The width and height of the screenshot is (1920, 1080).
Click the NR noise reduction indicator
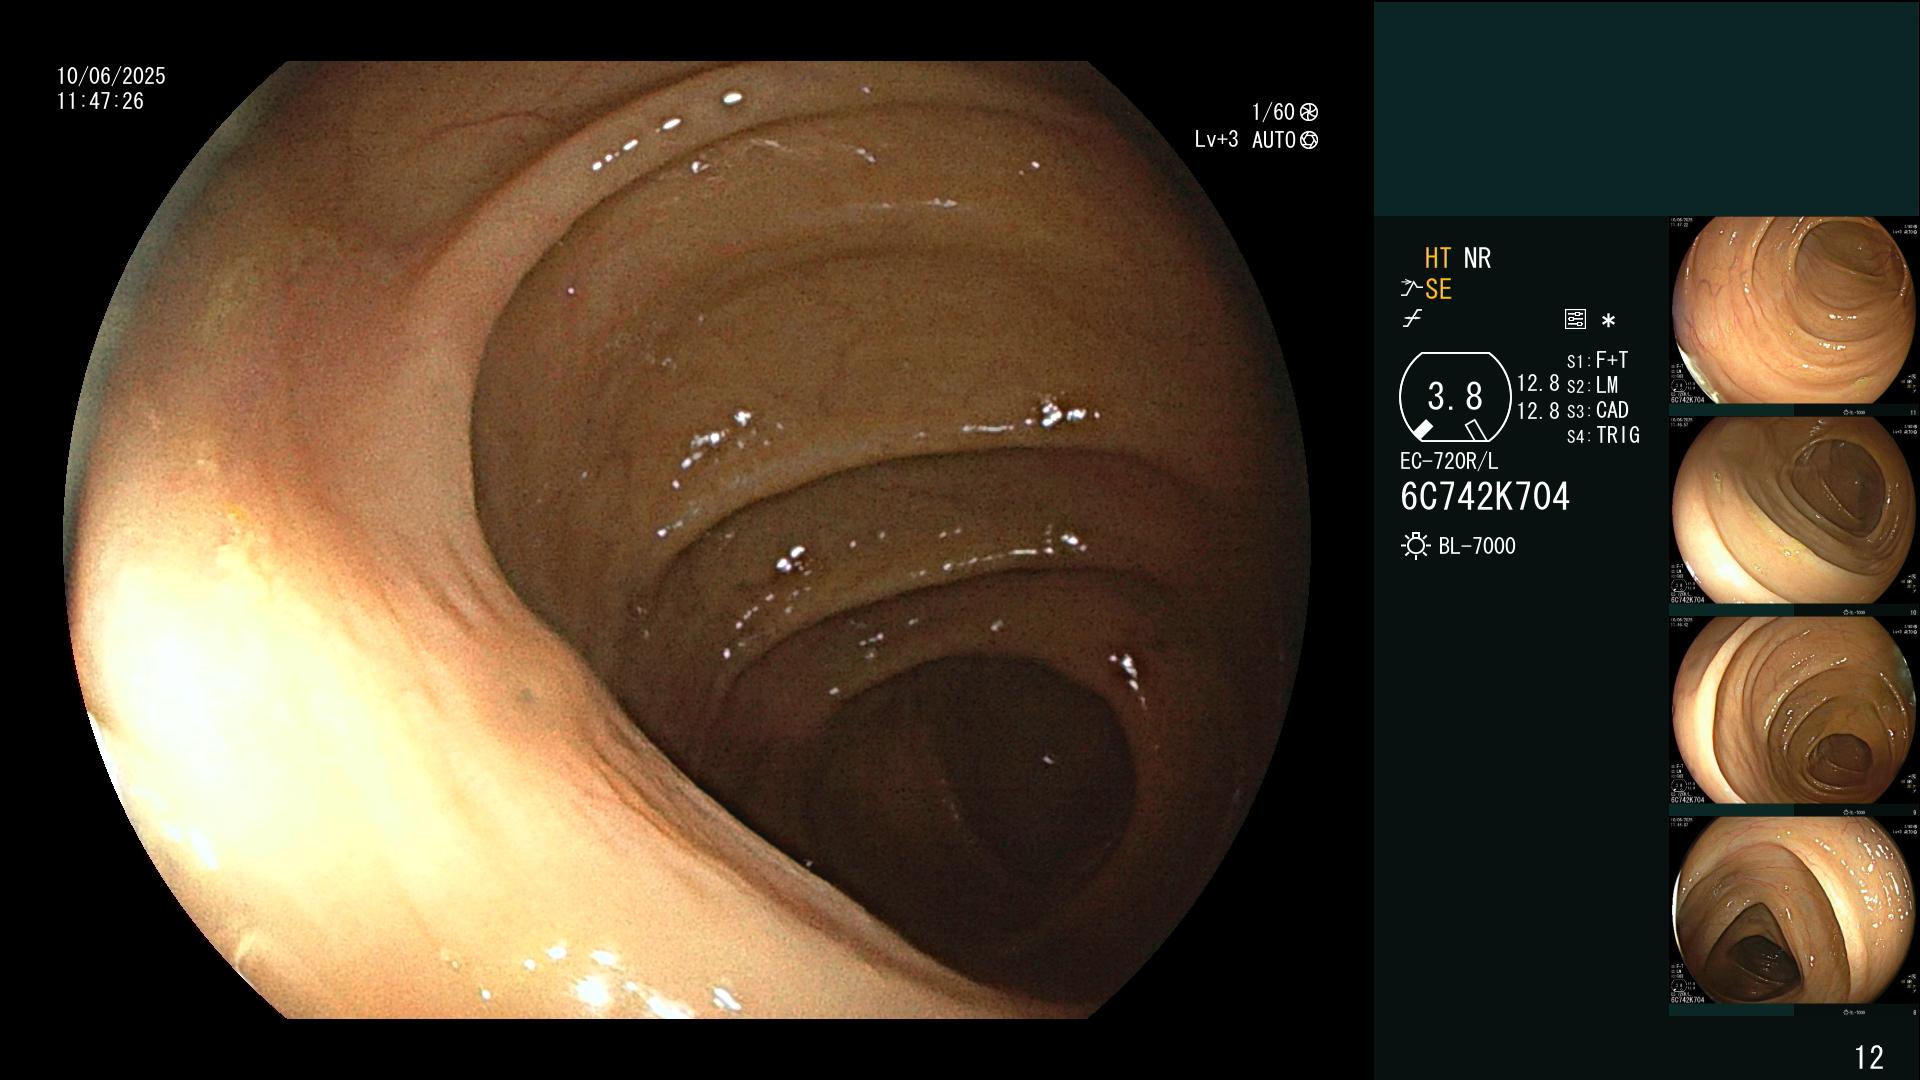click(x=1477, y=258)
